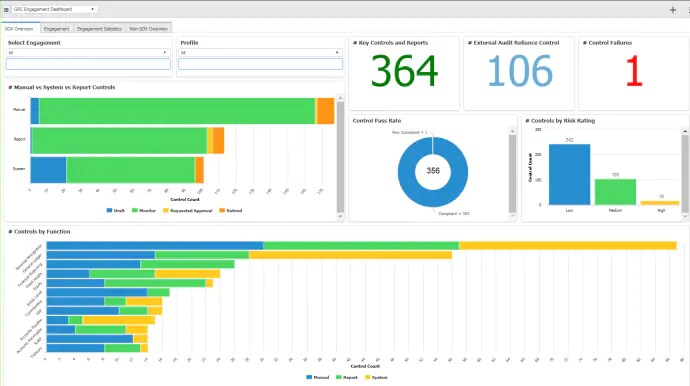This screenshot has width=690, height=386.
Task: Click the 356 donut center total
Action: tap(433, 171)
